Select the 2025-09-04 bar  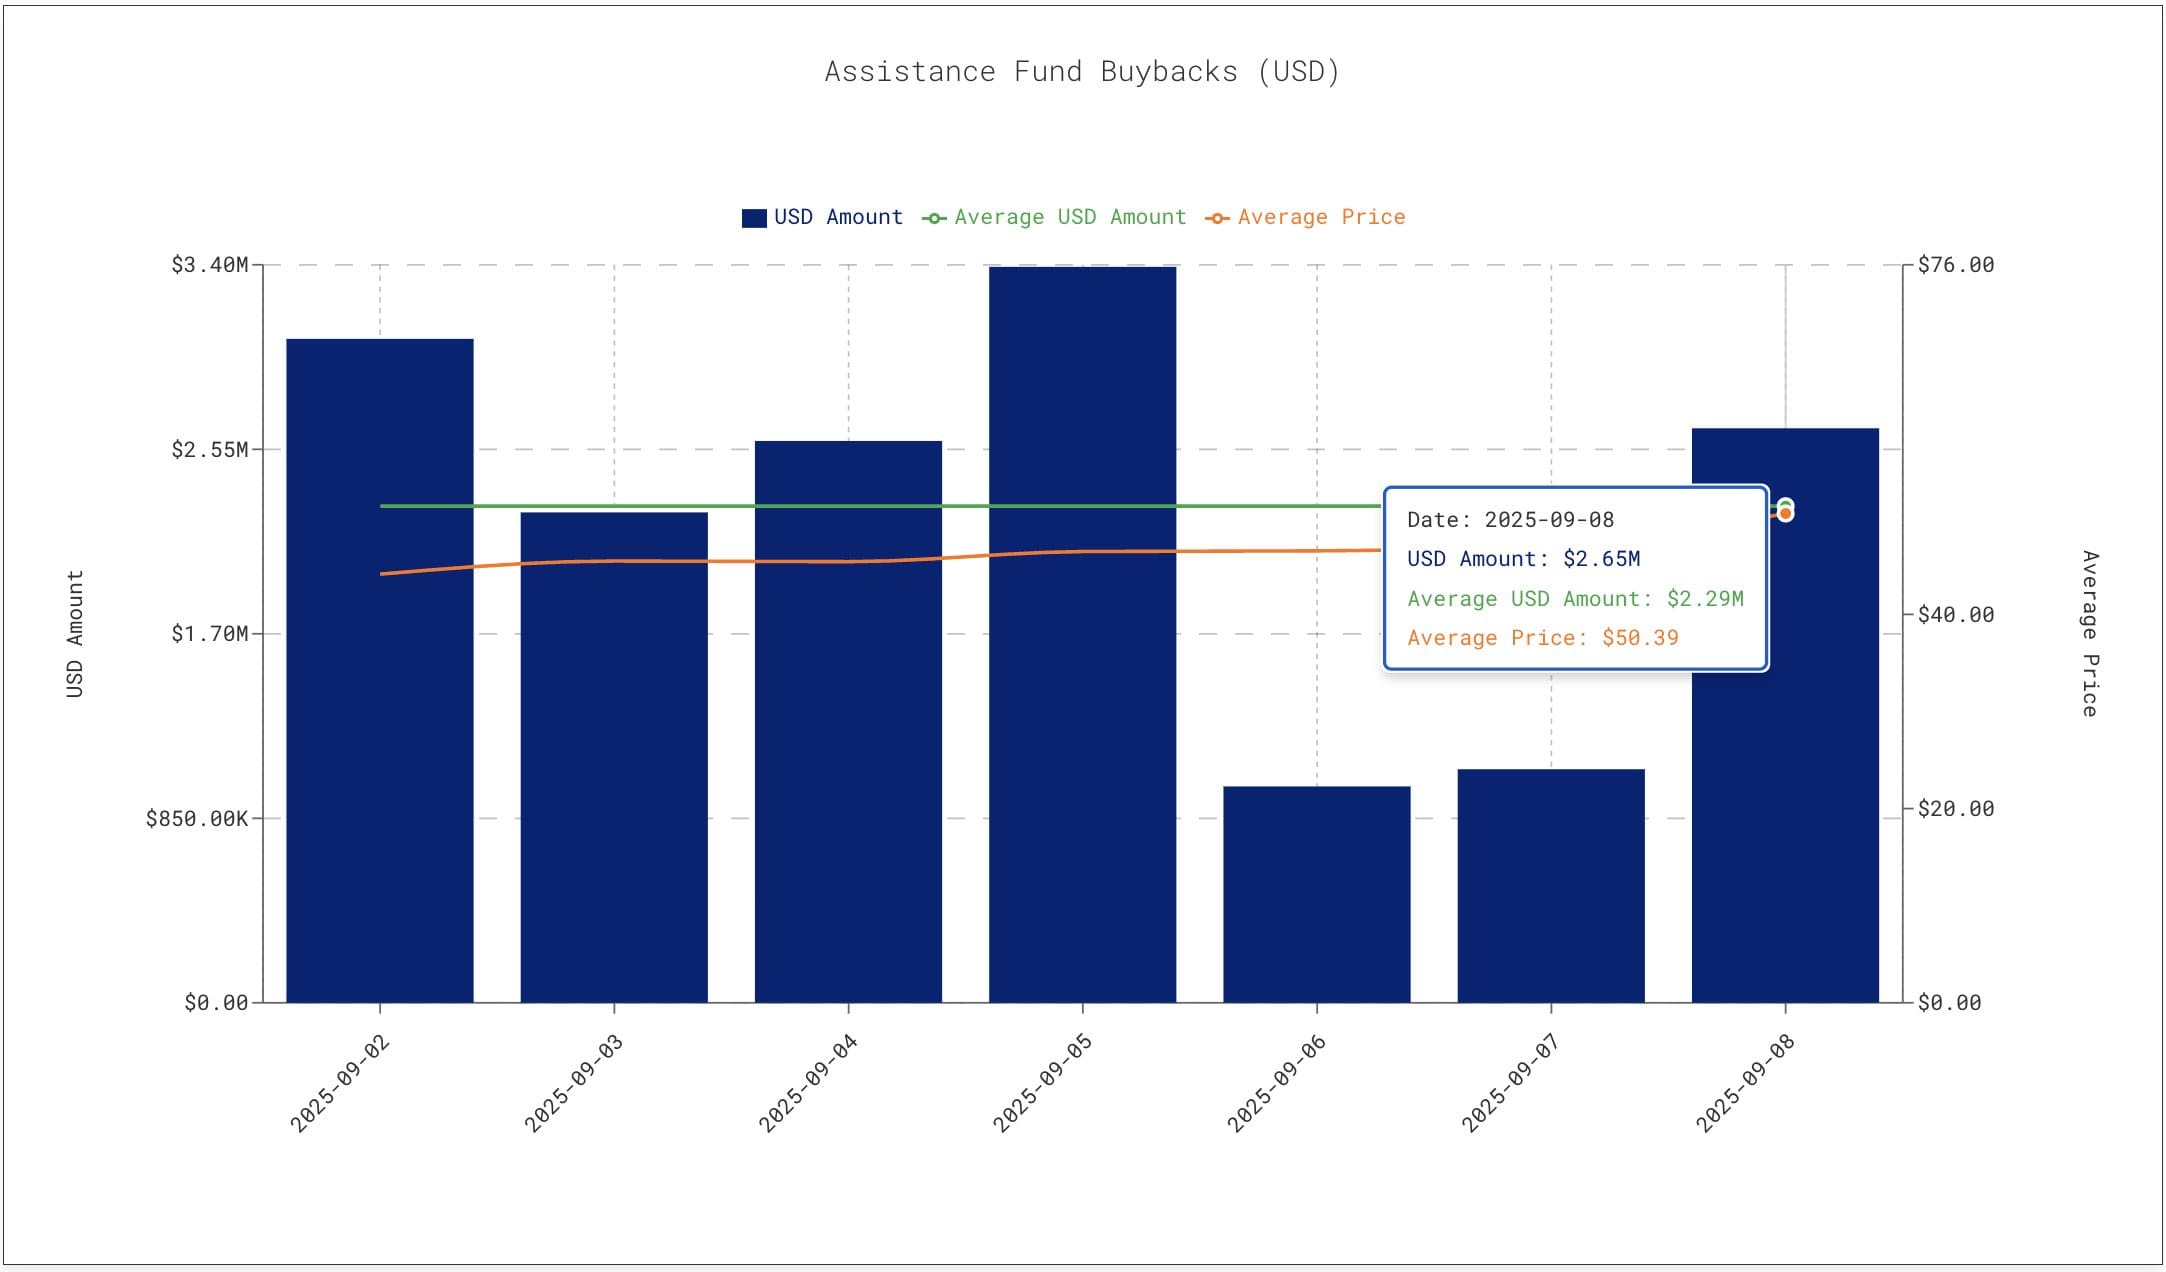tap(848, 721)
